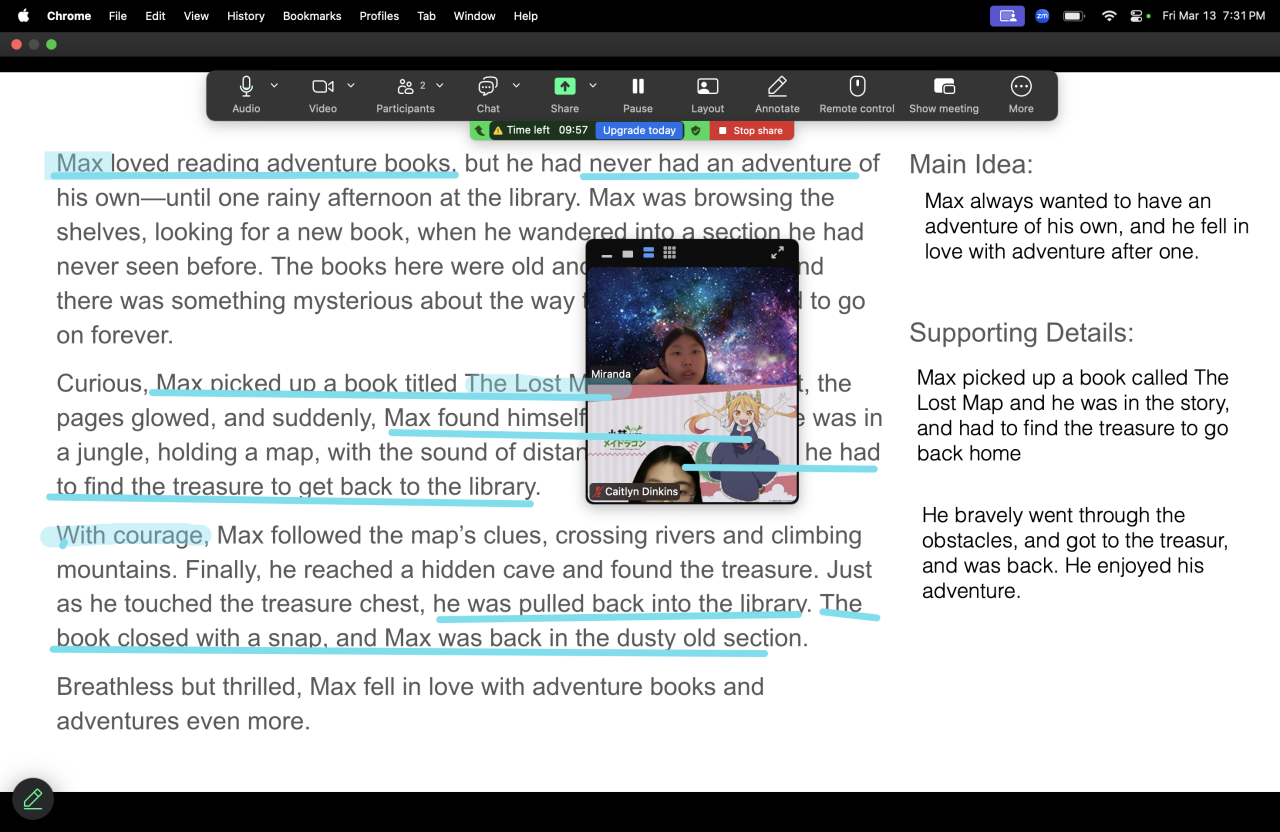Open the Layout options icon

pyautogui.click(x=707, y=87)
